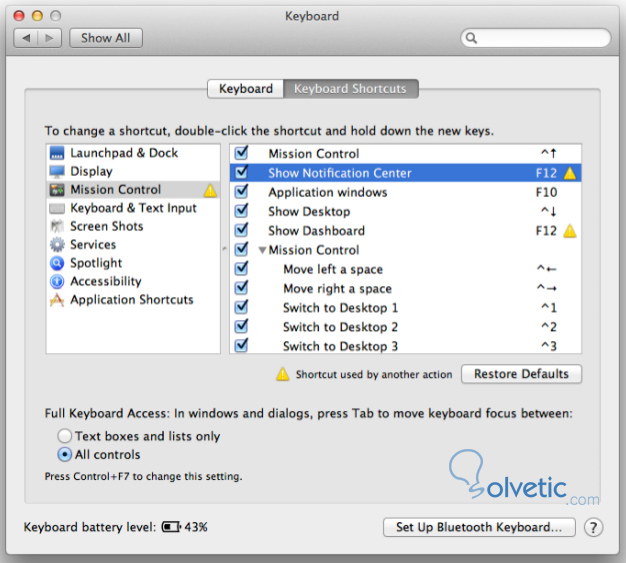This screenshot has width=626, height=563.
Task: Select the All controls radio button
Action: 64,454
